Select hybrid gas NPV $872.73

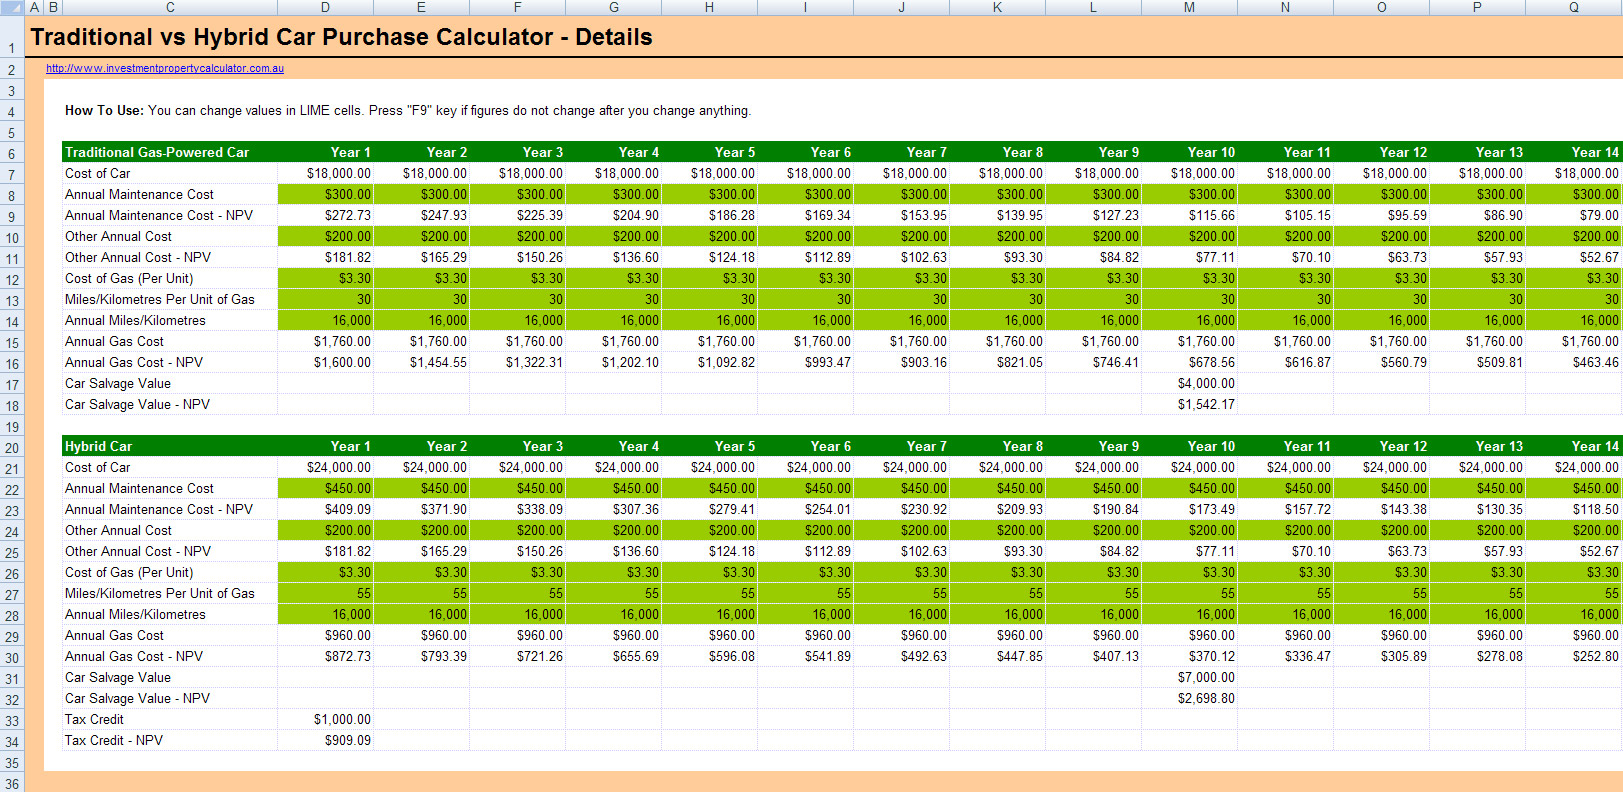pos(325,656)
